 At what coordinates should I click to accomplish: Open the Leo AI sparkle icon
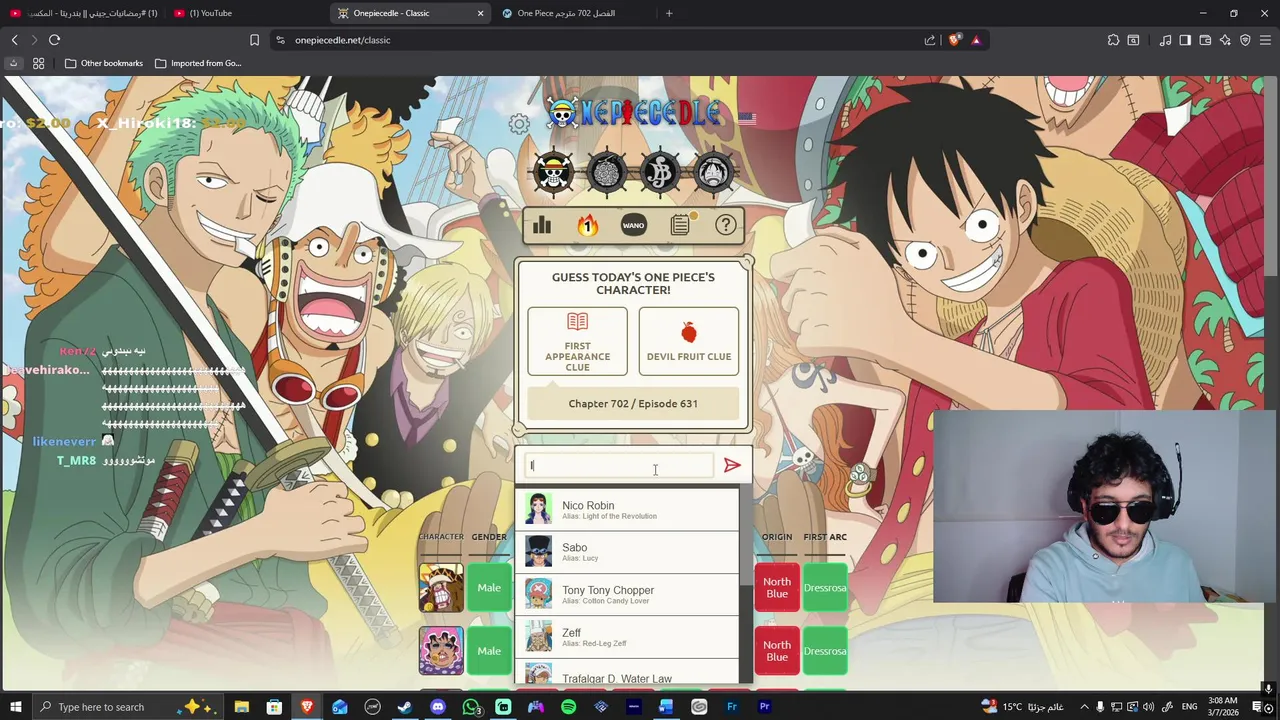coord(1225,40)
